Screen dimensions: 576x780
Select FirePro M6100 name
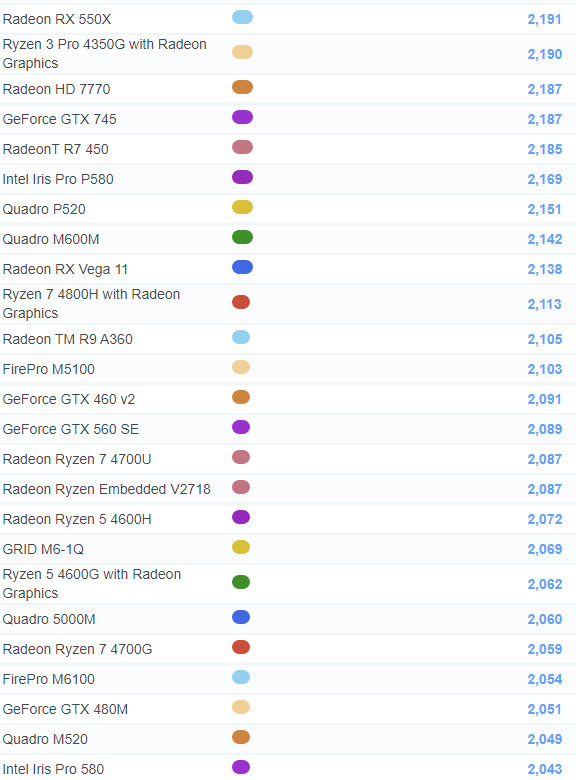point(48,679)
